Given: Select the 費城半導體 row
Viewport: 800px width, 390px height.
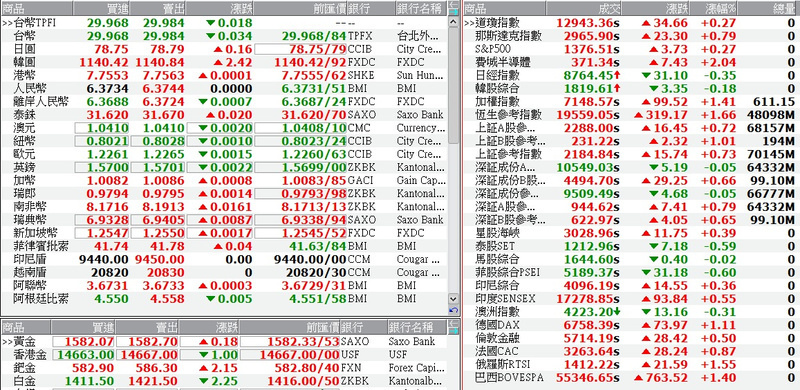Looking at the screenshot, I should (x=631, y=62).
